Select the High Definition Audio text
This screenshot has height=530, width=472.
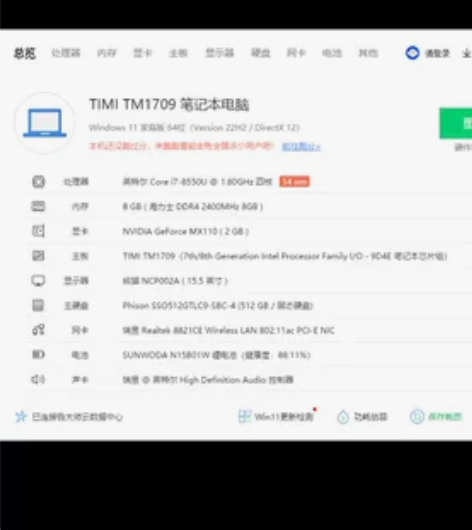pyautogui.click(x=208, y=380)
